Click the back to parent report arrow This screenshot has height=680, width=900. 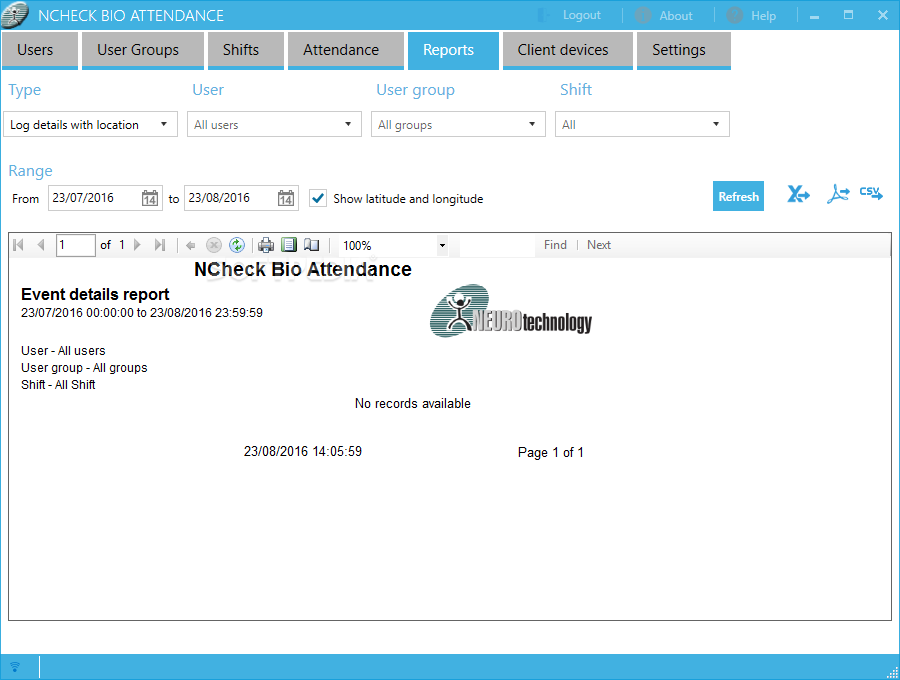(191, 246)
